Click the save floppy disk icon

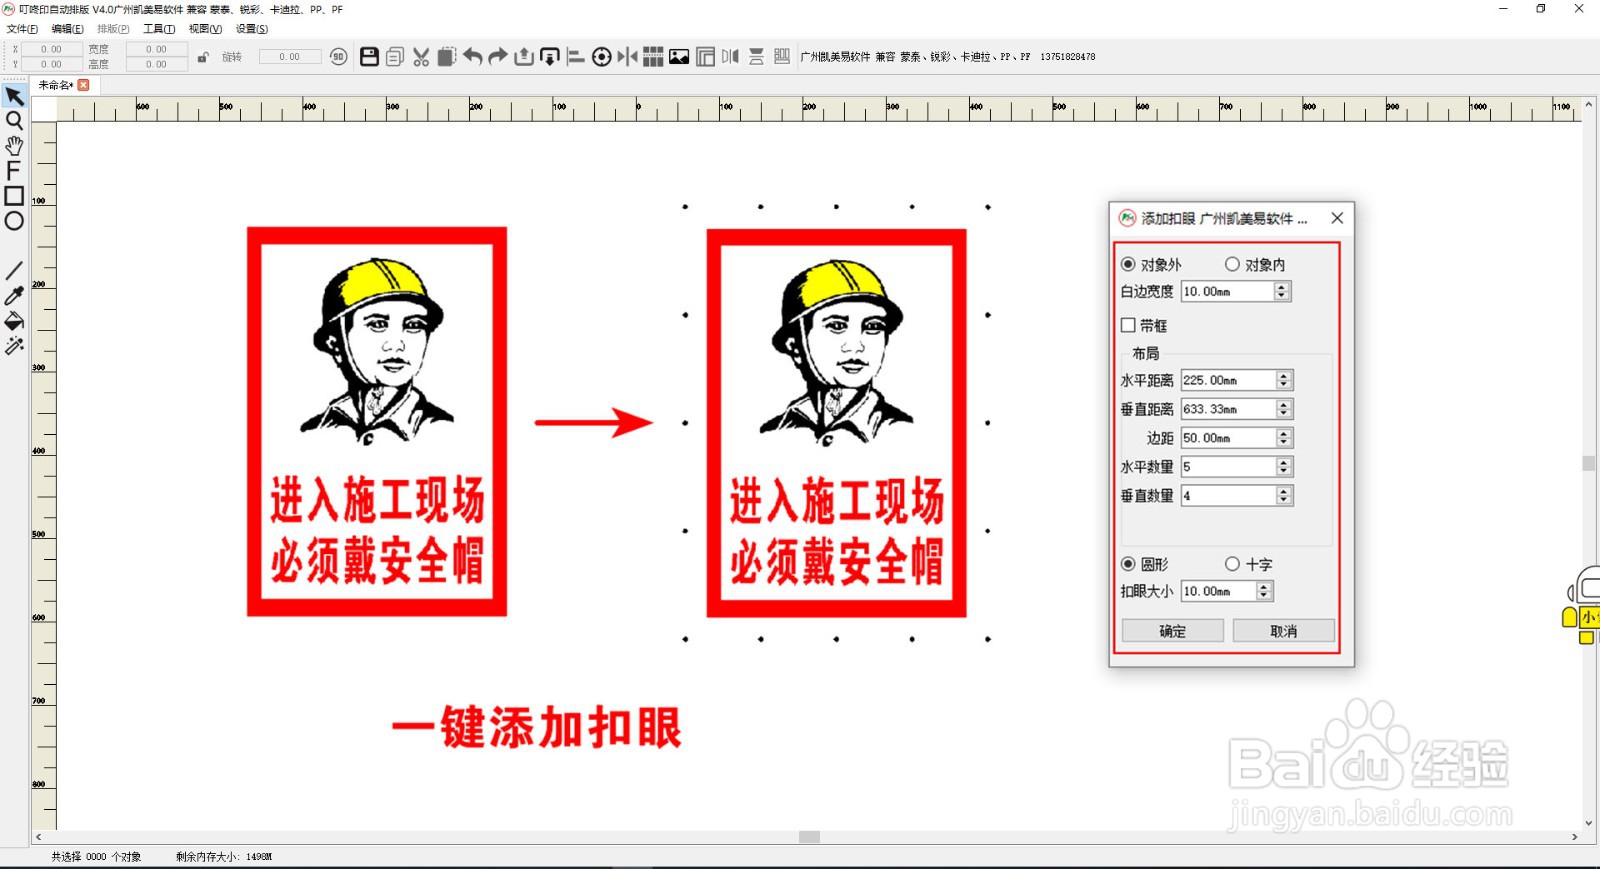pyautogui.click(x=369, y=57)
